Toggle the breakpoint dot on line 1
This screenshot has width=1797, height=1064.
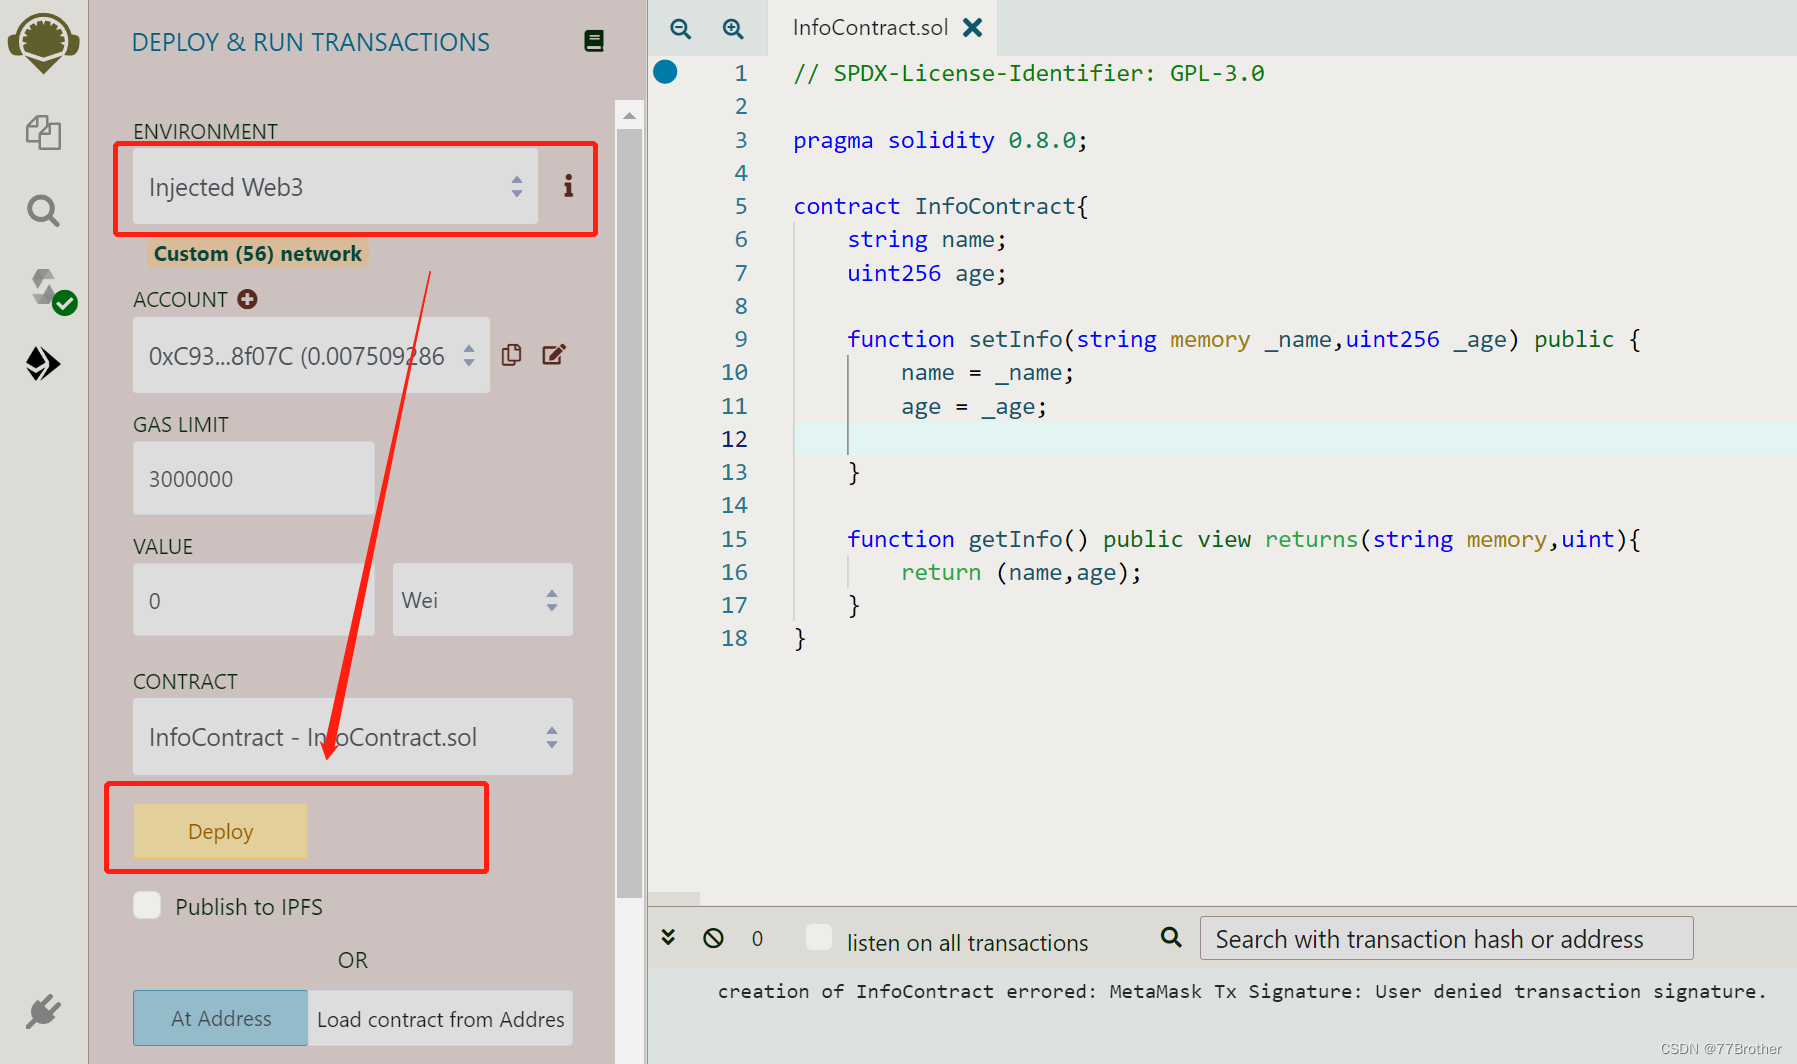(665, 72)
